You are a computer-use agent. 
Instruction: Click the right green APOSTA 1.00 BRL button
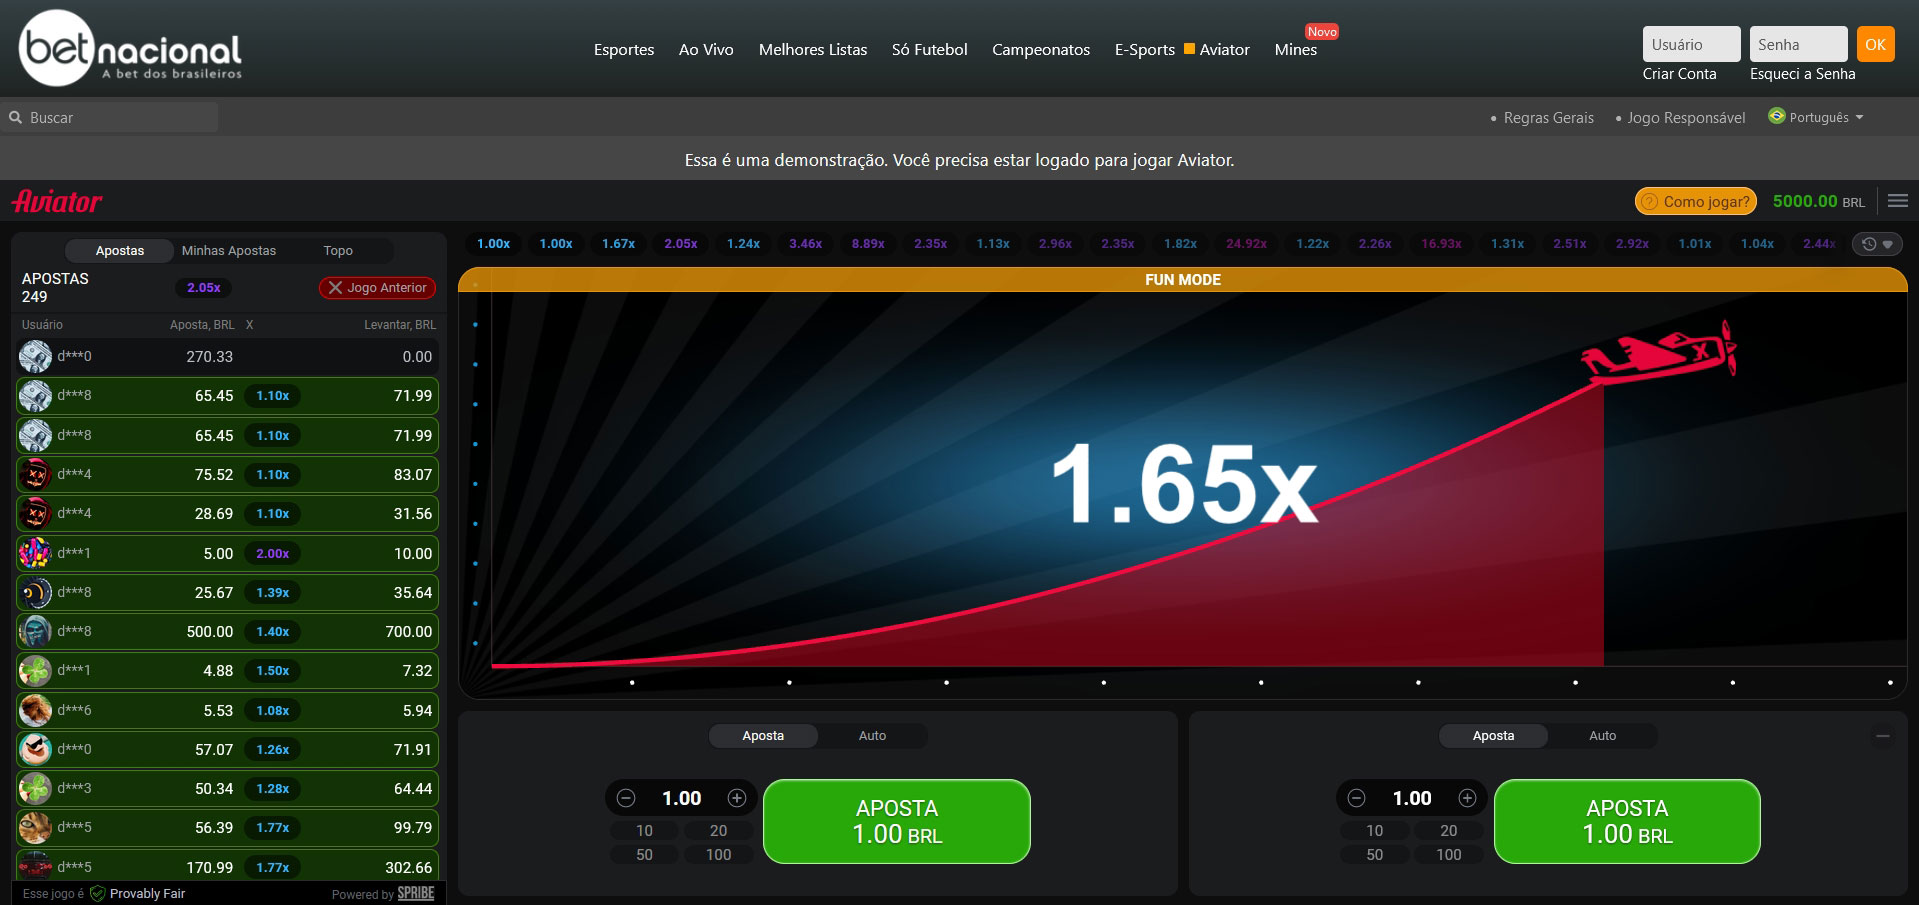pos(1627,821)
